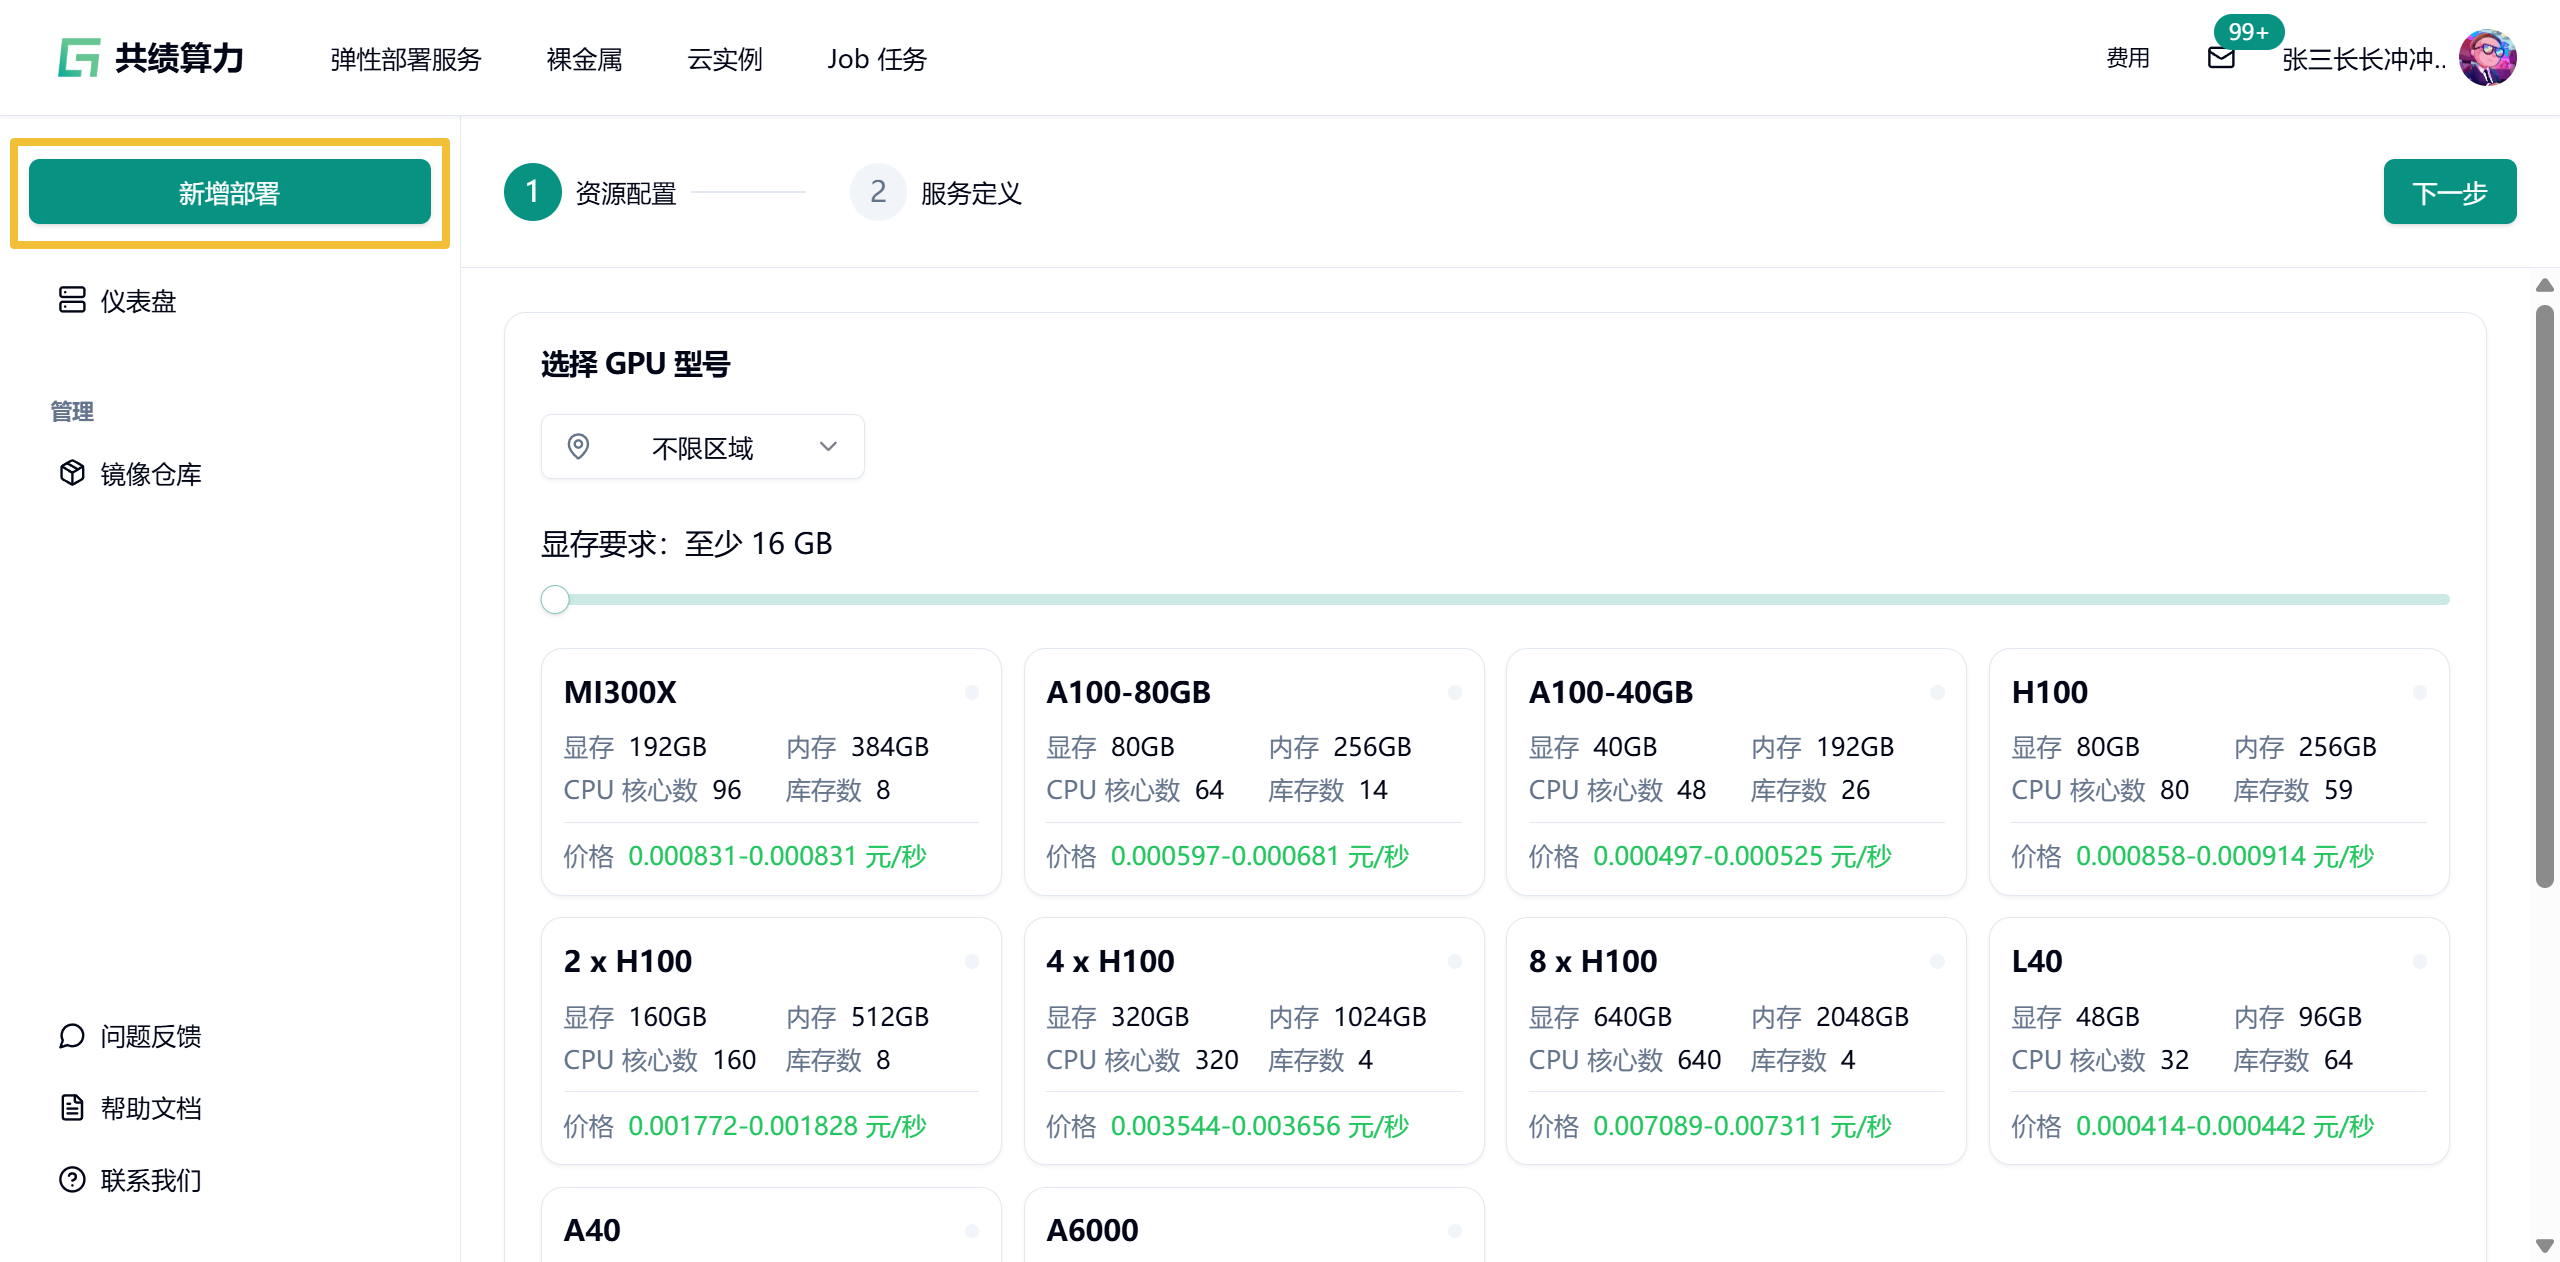
Task: Open the Job 任务 menu
Action: click(x=877, y=59)
